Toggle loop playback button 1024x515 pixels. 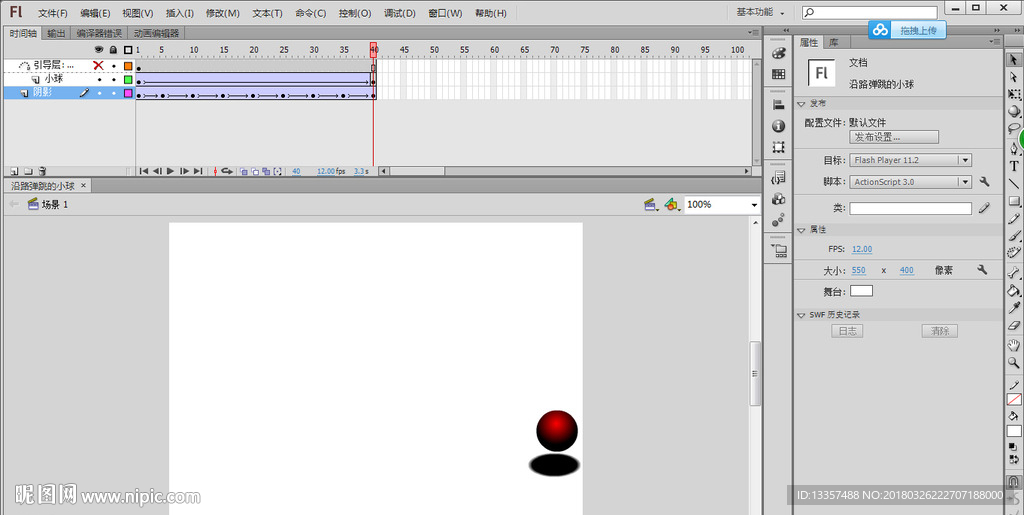click(x=227, y=171)
